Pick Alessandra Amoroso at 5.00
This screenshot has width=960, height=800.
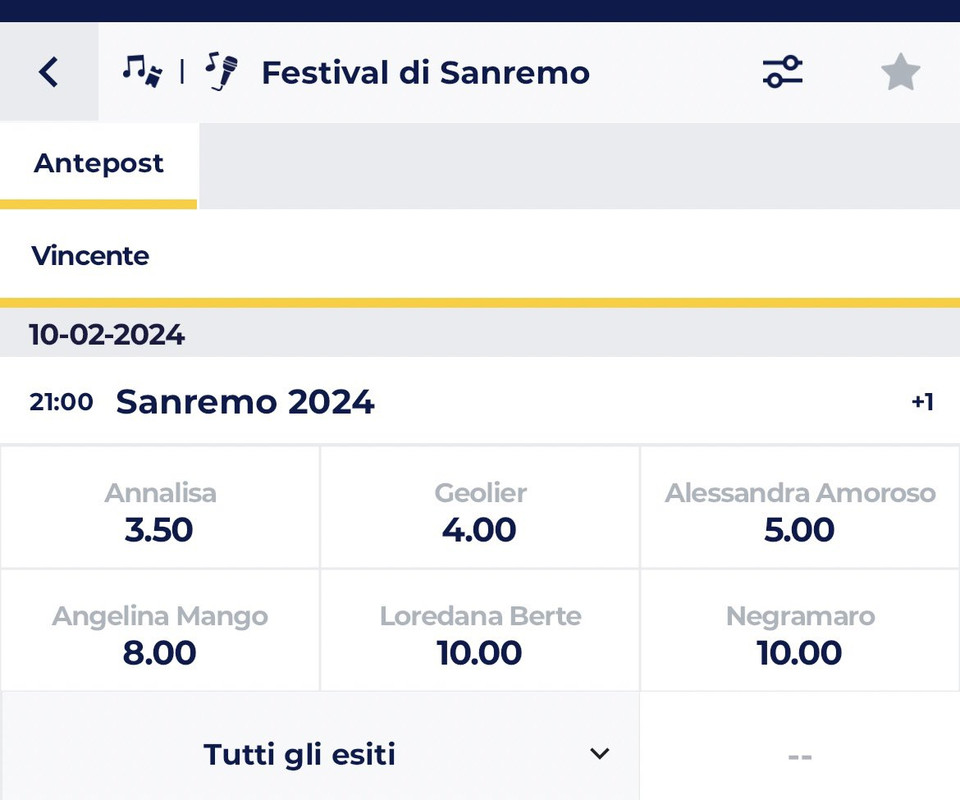(x=800, y=508)
